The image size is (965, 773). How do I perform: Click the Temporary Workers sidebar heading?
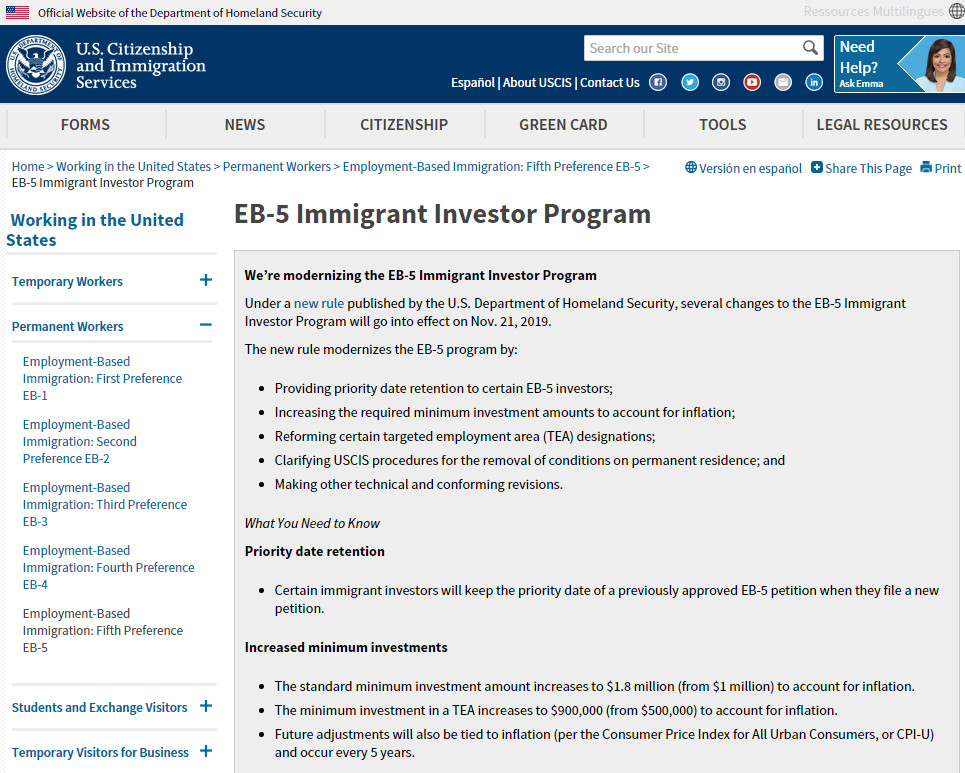point(67,281)
